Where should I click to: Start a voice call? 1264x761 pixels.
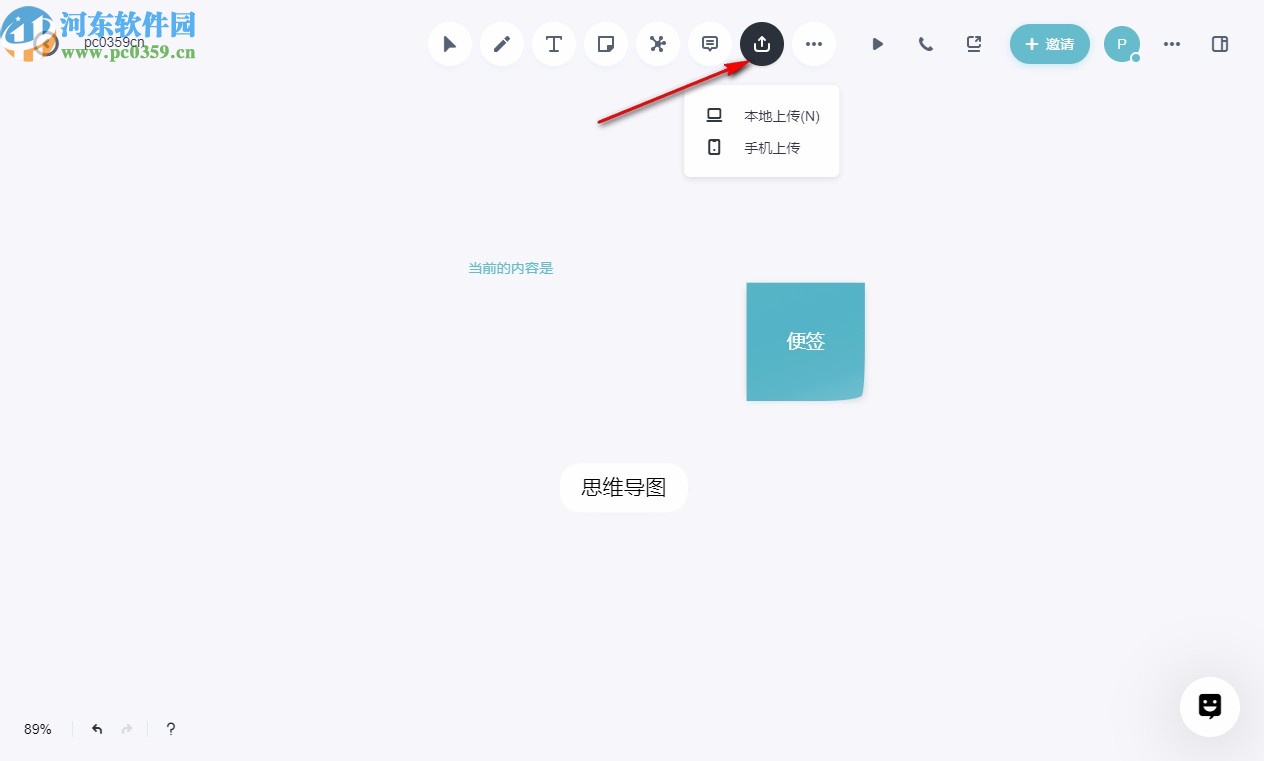pyautogui.click(x=925, y=44)
